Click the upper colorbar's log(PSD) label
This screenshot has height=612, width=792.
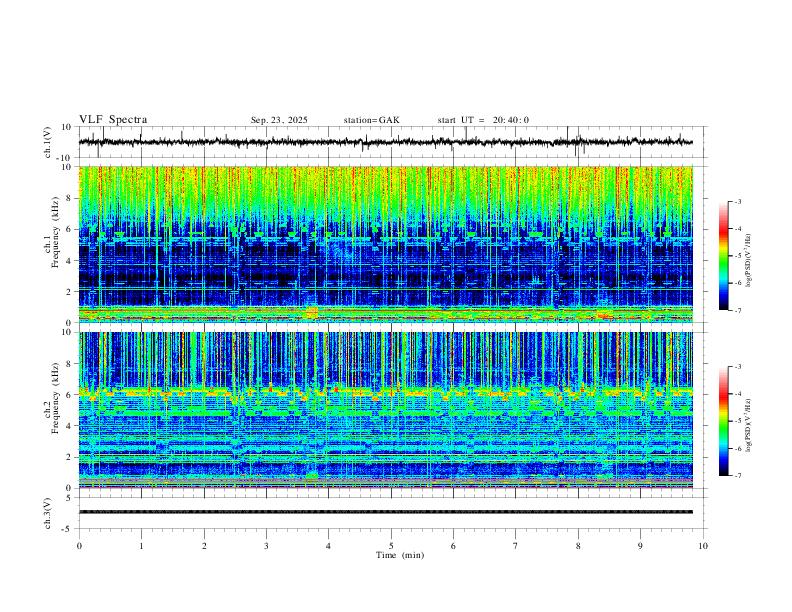pos(748,261)
